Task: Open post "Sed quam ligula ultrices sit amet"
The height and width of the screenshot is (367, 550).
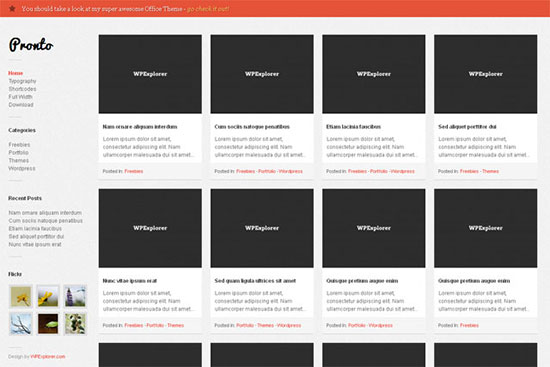Action: [255, 281]
